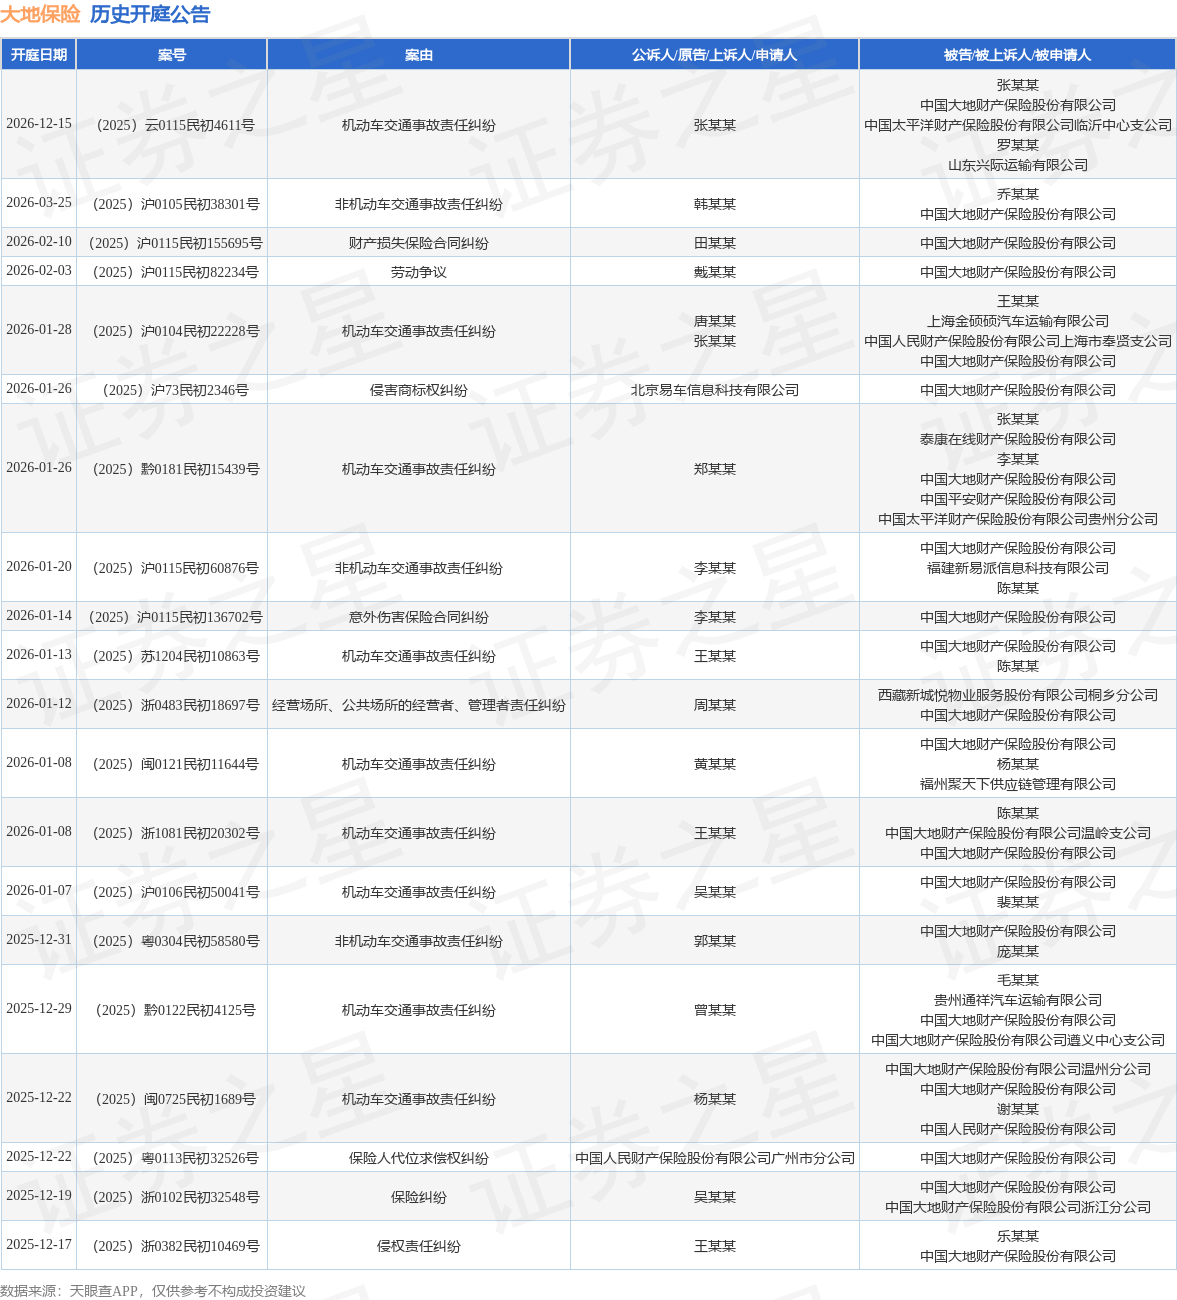Click plaintiff 唐某某
Viewport: 1177px width, 1300px height.
click(715, 321)
